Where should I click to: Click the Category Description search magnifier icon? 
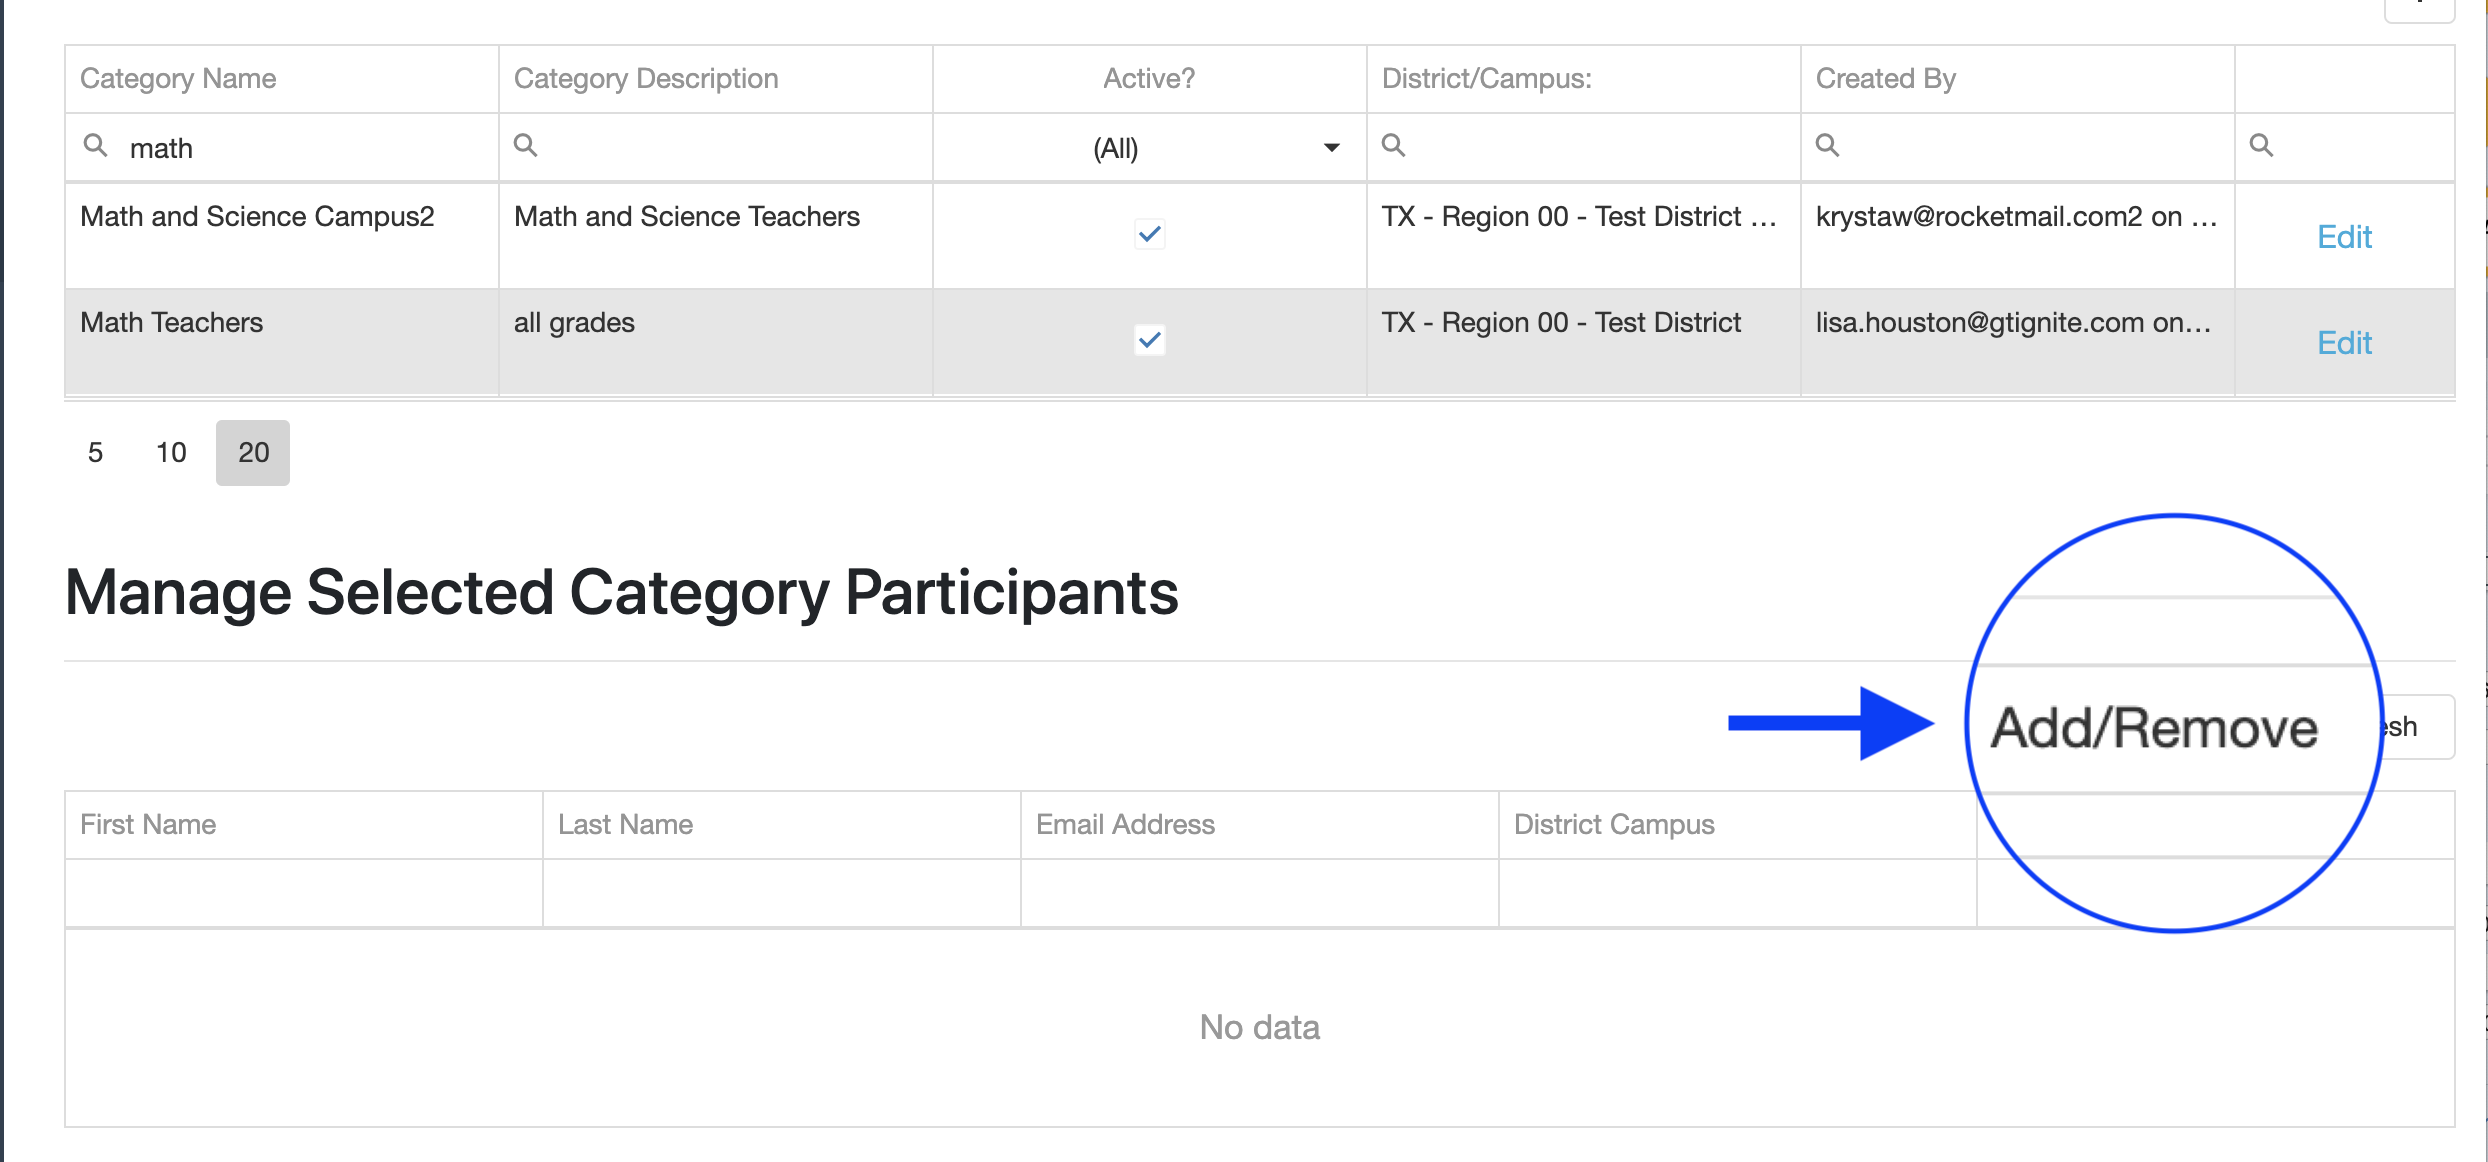coord(525,146)
